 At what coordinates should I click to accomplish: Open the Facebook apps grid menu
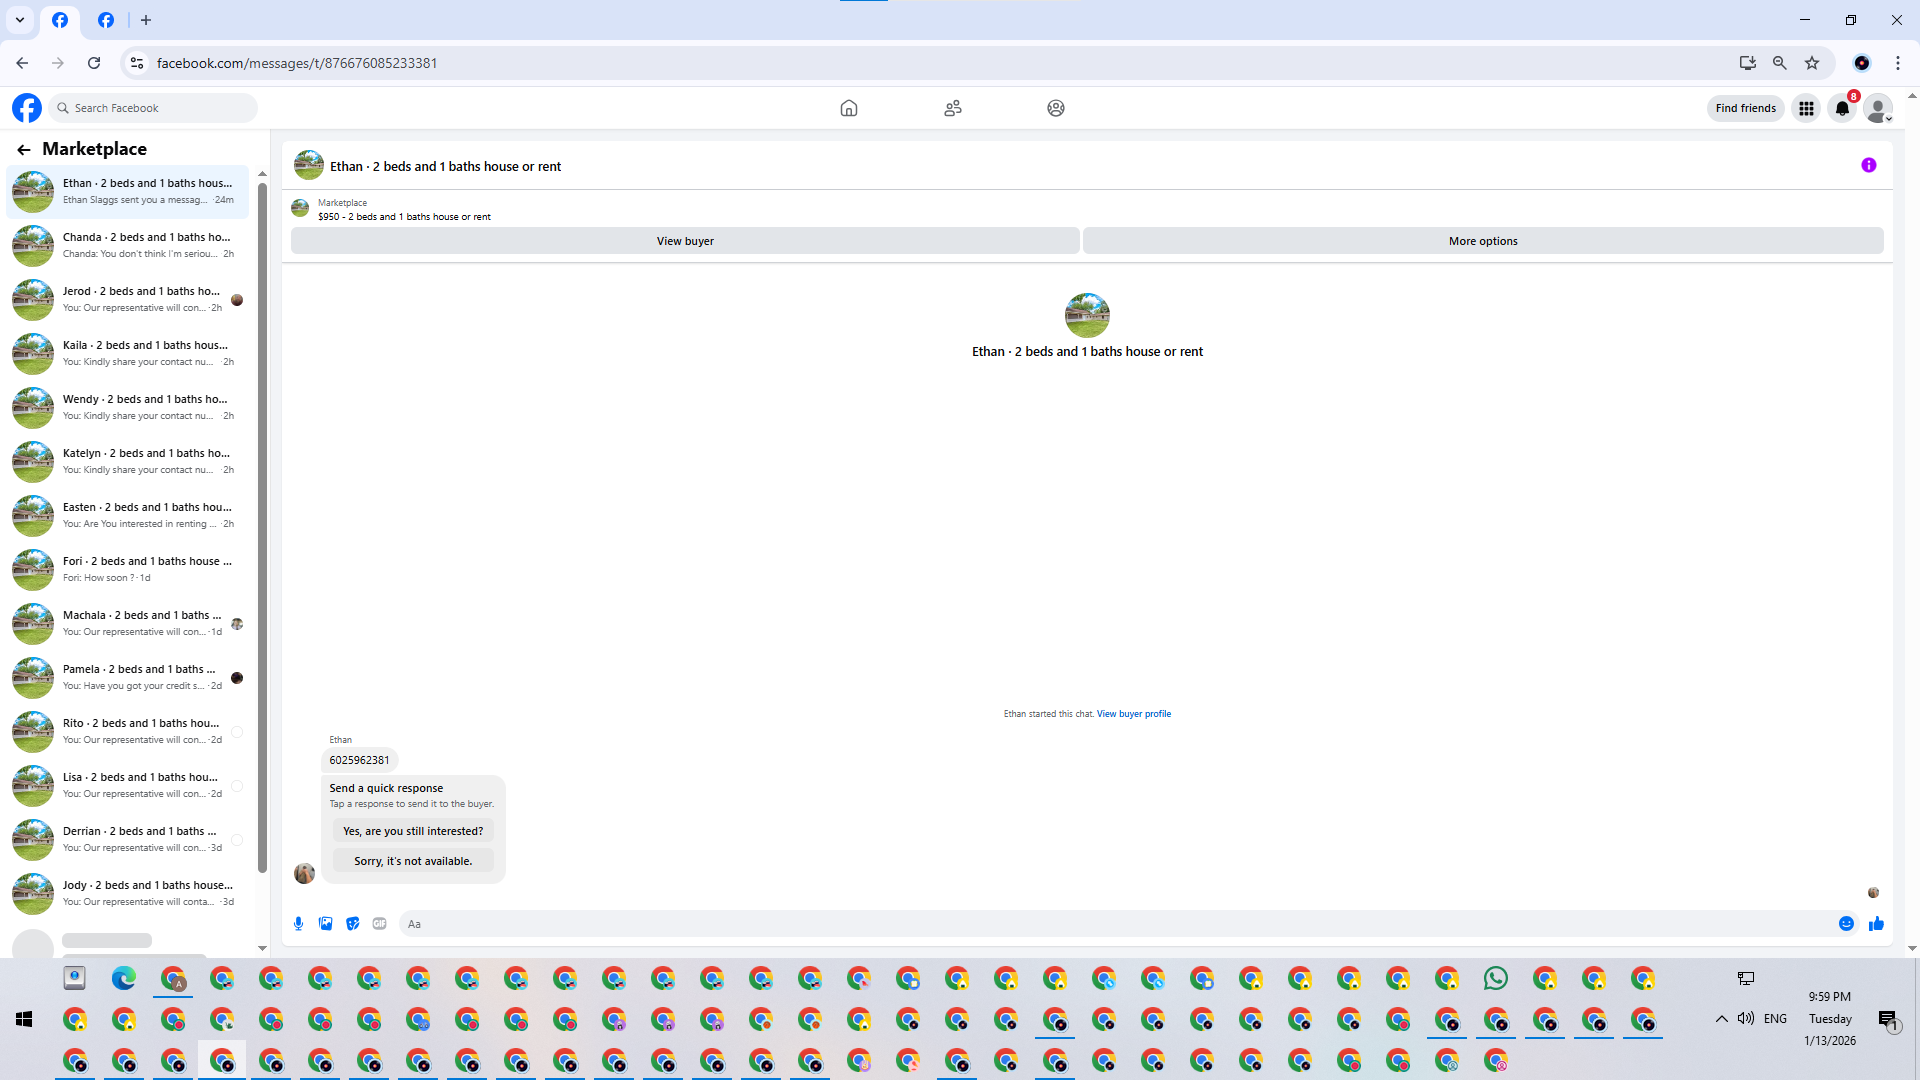coord(1806,109)
